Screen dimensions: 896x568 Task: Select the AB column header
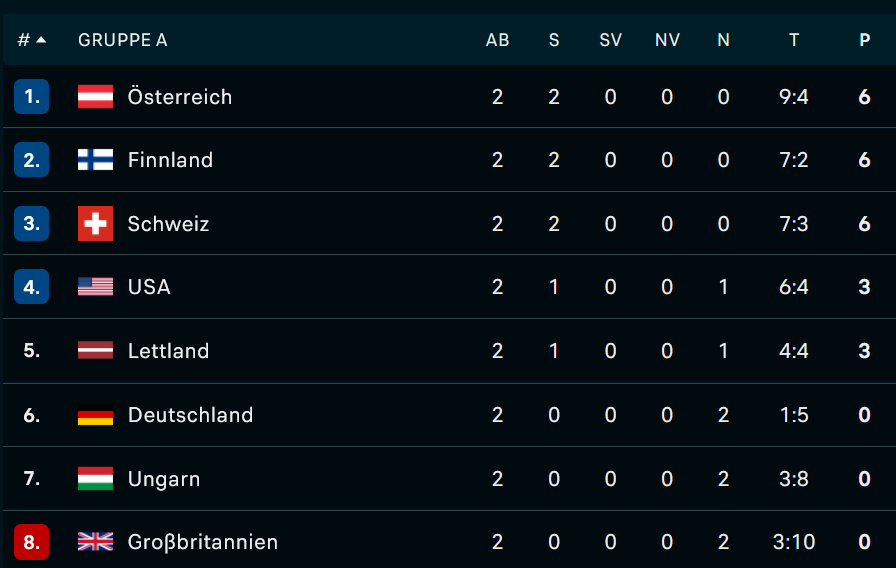point(497,40)
